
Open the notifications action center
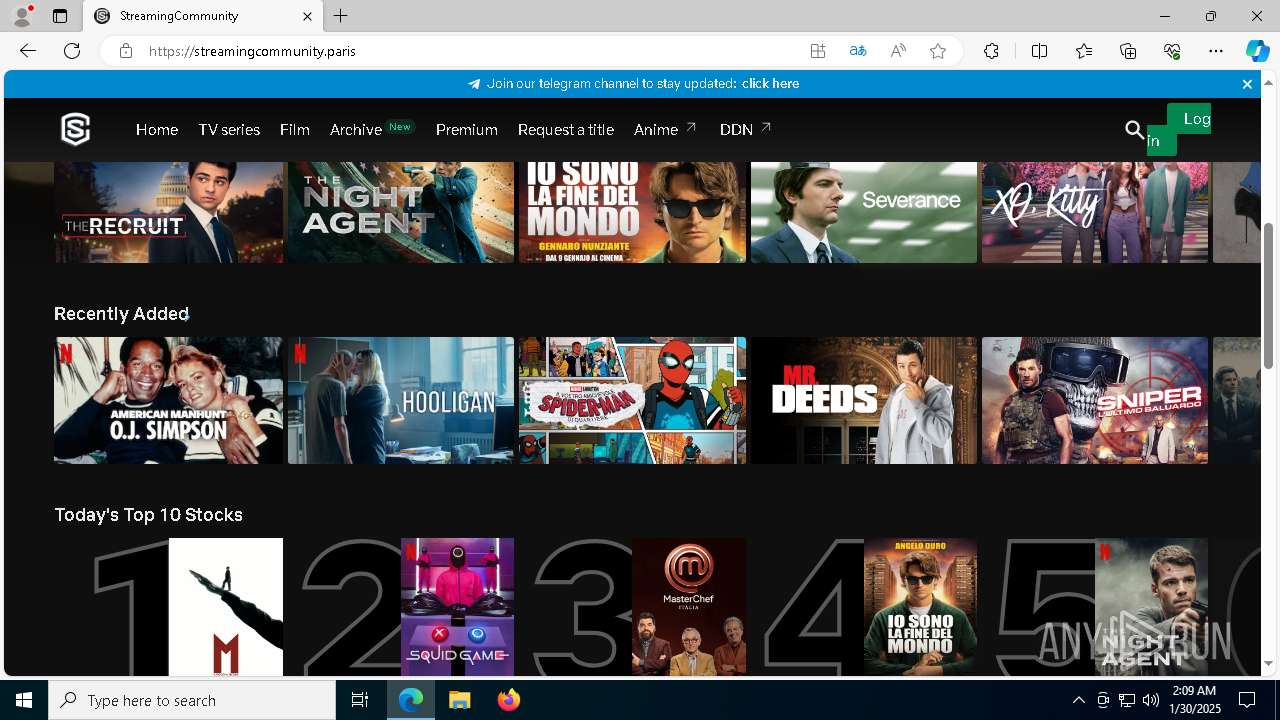click(x=1247, y=700)
